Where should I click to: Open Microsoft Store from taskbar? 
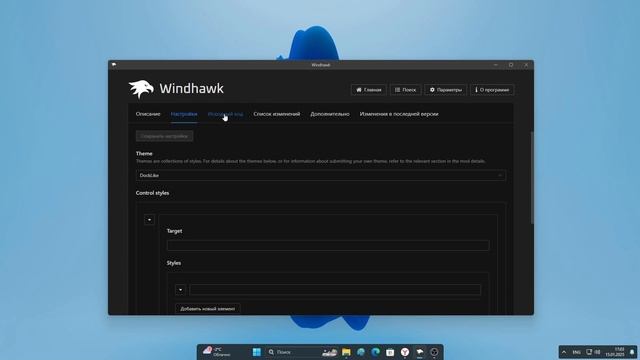point(390,352)
